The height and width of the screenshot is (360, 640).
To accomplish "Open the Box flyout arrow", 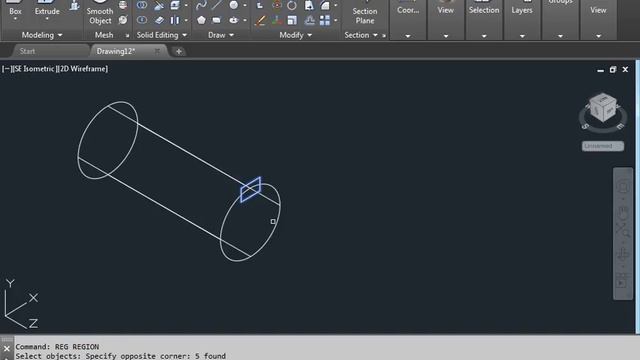I will coord(15,19).
